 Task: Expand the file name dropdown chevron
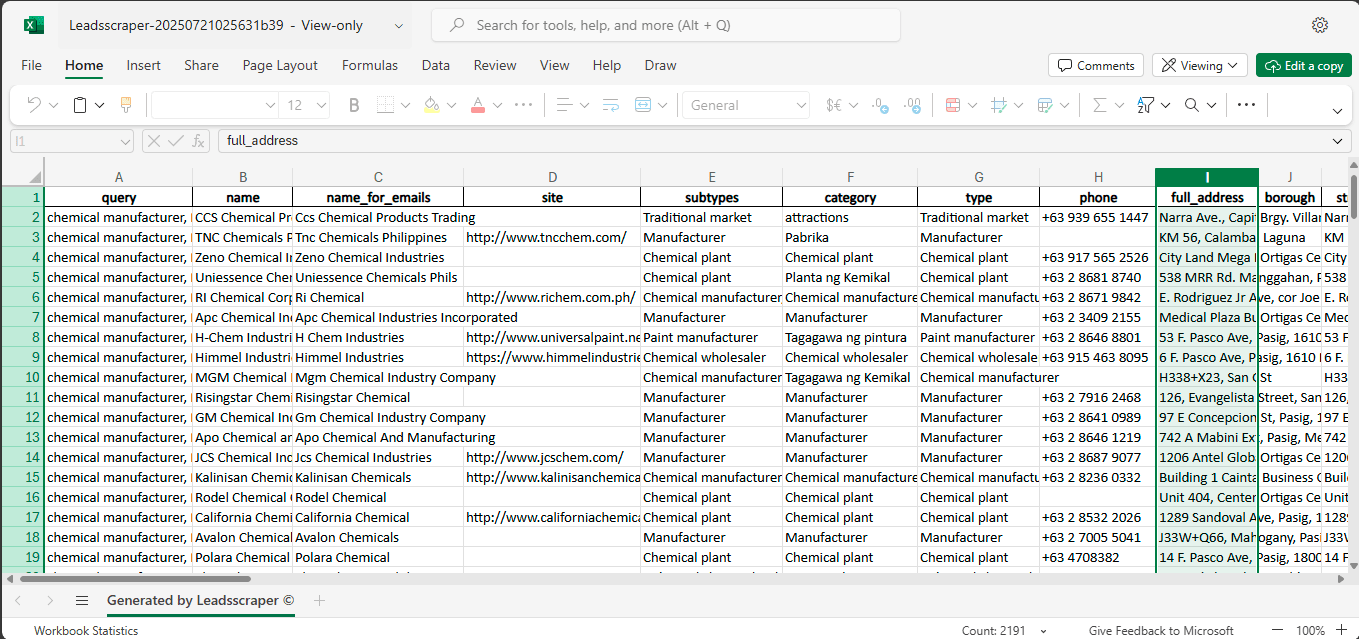[x=399, y=26]
